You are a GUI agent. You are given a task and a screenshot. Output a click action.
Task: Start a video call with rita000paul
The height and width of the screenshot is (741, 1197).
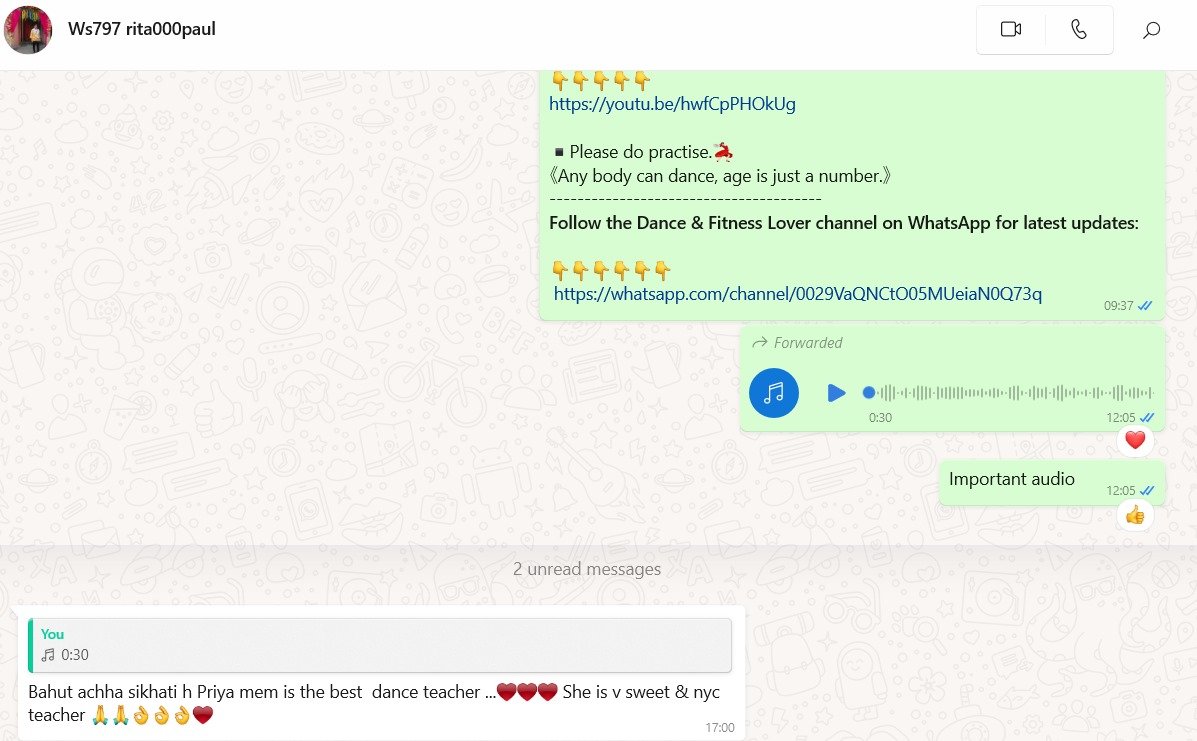point(1011,29)
